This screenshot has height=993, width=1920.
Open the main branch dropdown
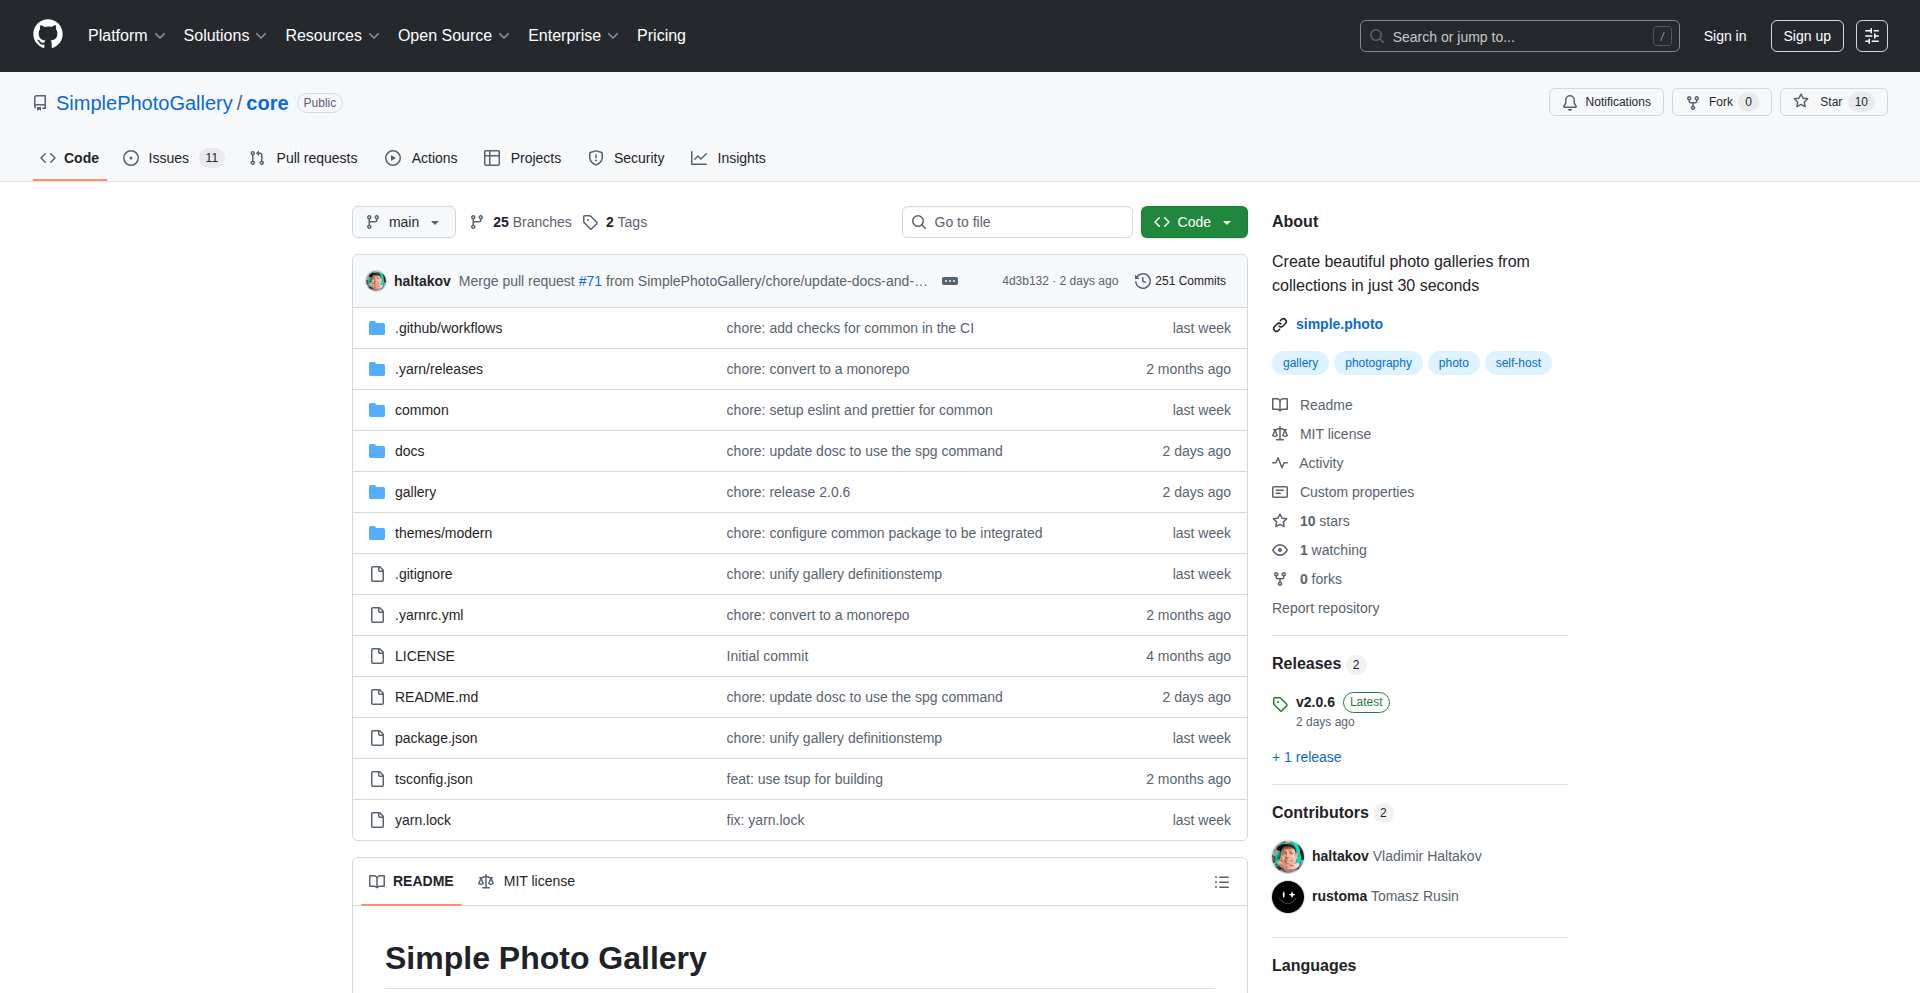tap(403, 222)
